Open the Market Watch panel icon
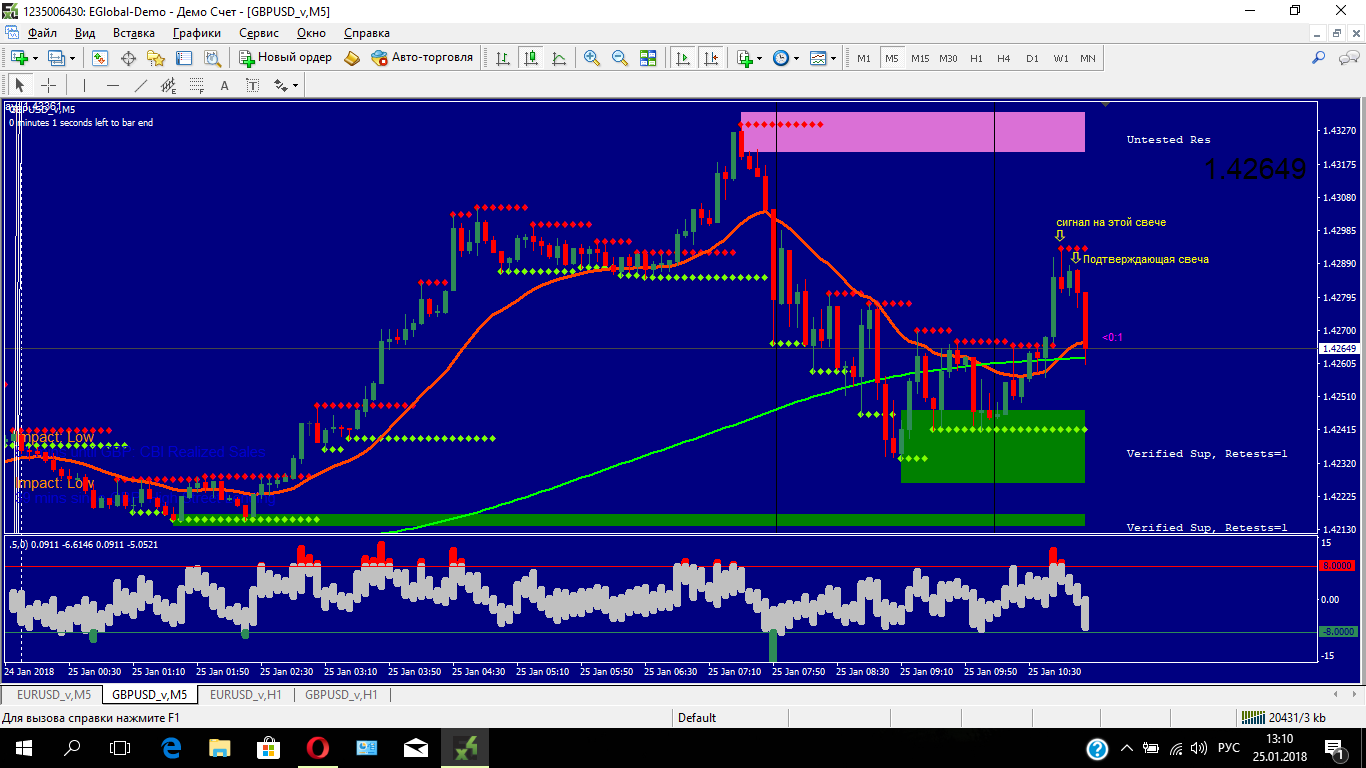This screenshot has height=768, width=1366. tap(100, 58)
